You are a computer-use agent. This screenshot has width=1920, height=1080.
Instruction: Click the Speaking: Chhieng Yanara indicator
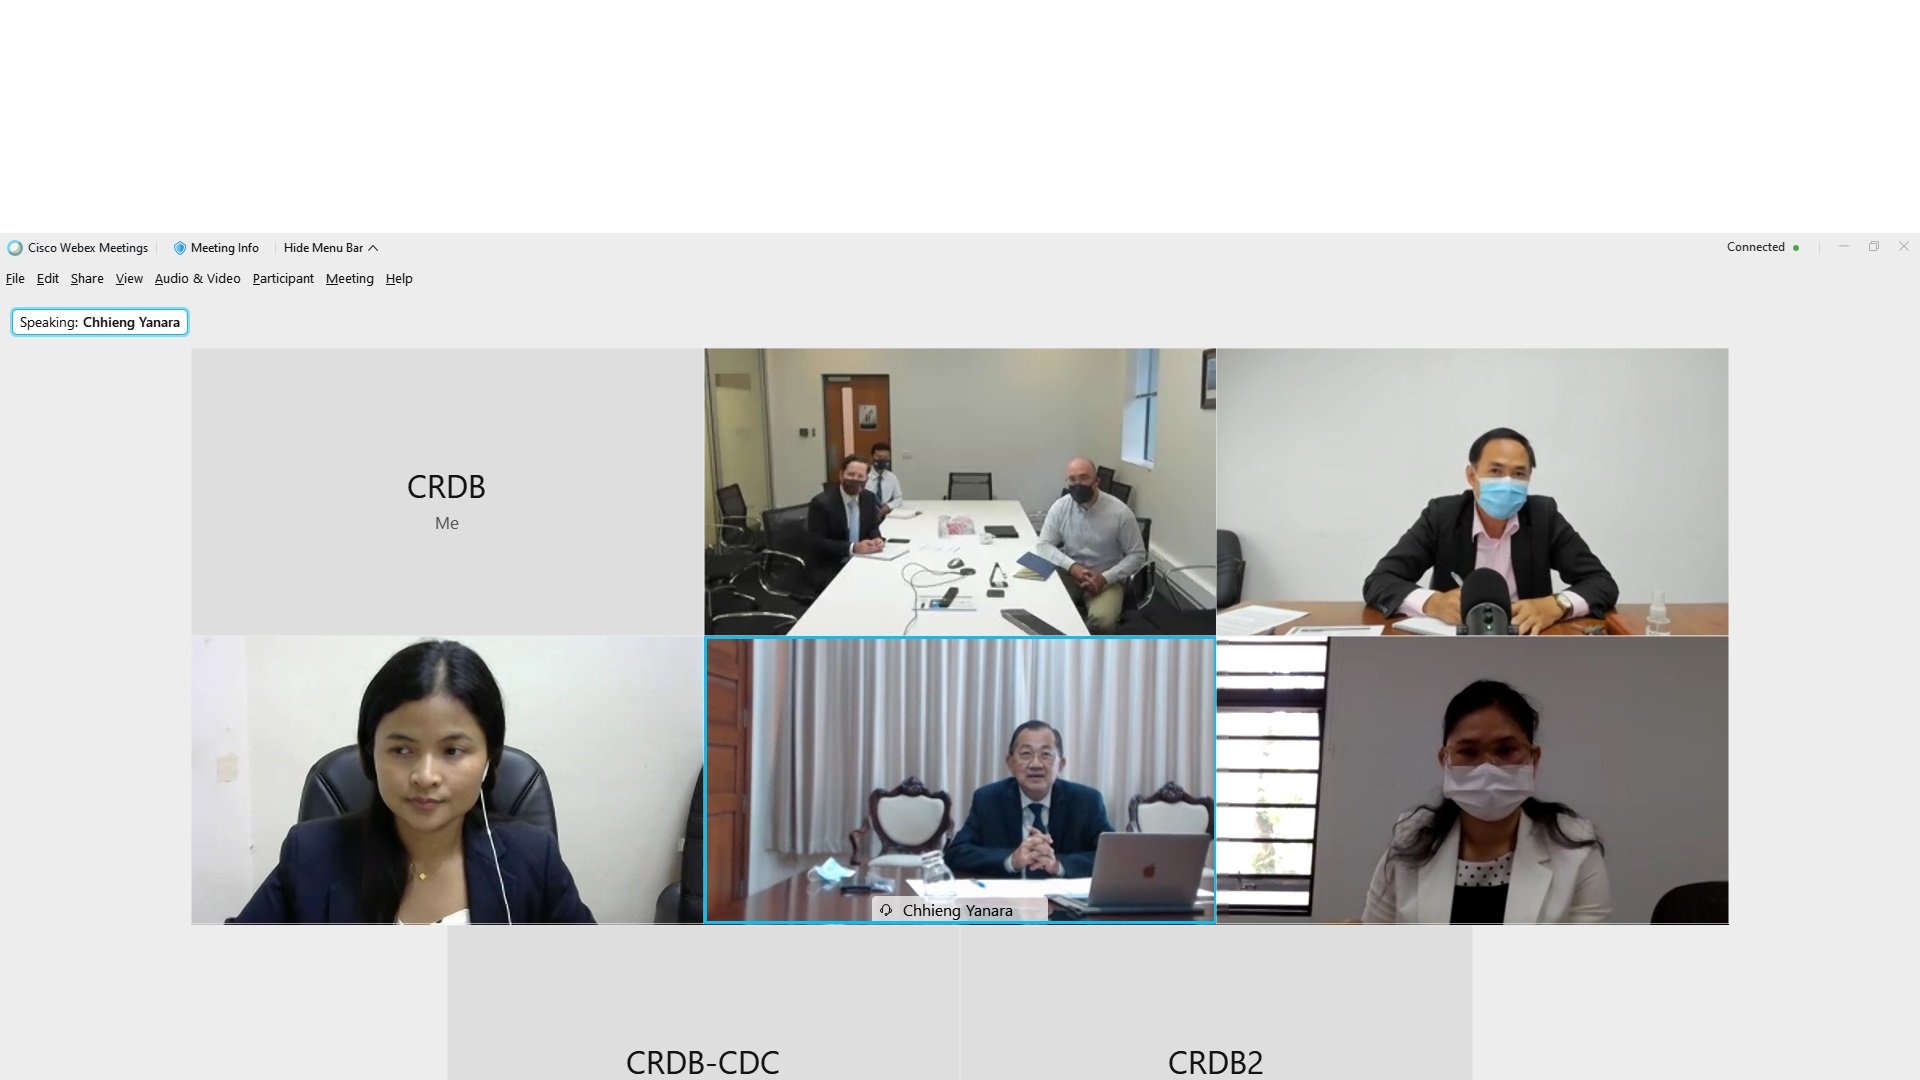(100, 322)
